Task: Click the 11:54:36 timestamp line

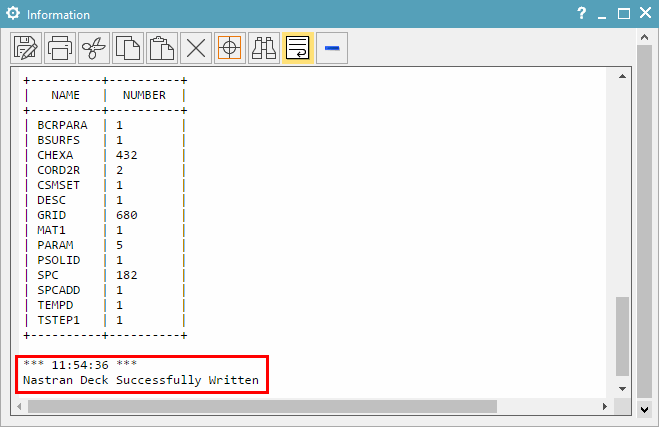Action: (80, 365)
